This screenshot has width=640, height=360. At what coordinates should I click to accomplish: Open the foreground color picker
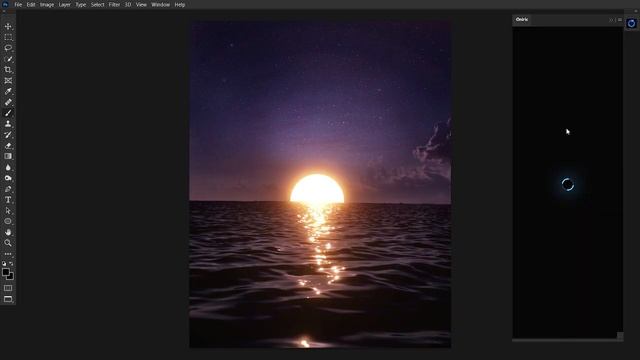click(x=5, y=272)
